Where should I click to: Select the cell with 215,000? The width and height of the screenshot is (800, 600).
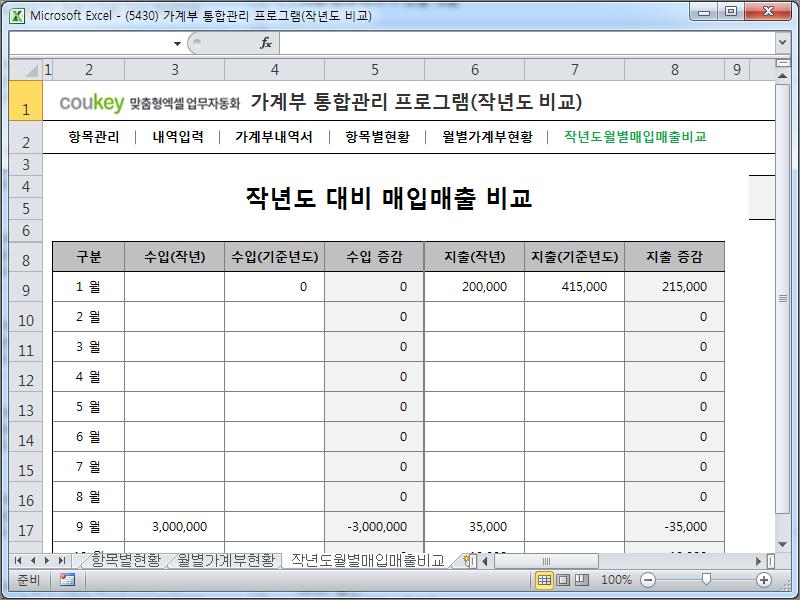674,287
